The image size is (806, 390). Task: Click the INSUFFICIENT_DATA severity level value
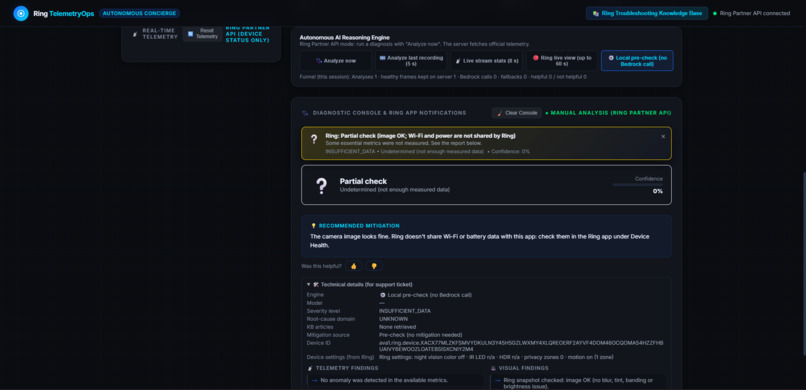[405, 311]
